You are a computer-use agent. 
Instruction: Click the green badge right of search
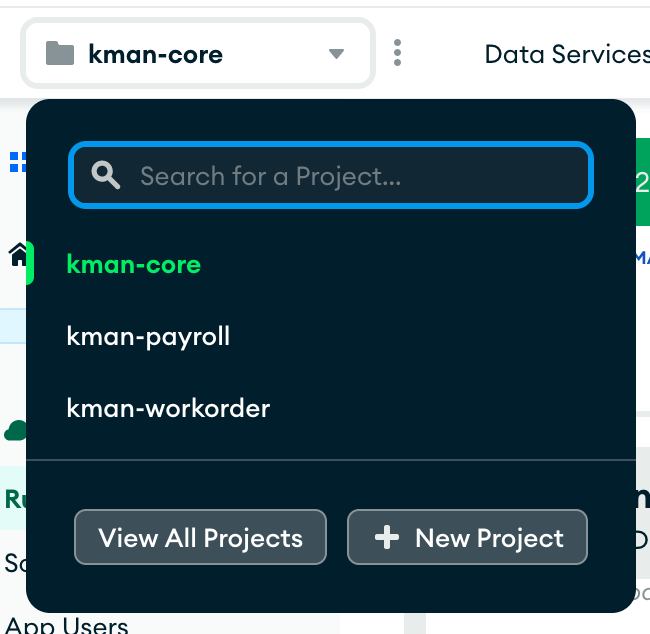[x=642, y=181]
